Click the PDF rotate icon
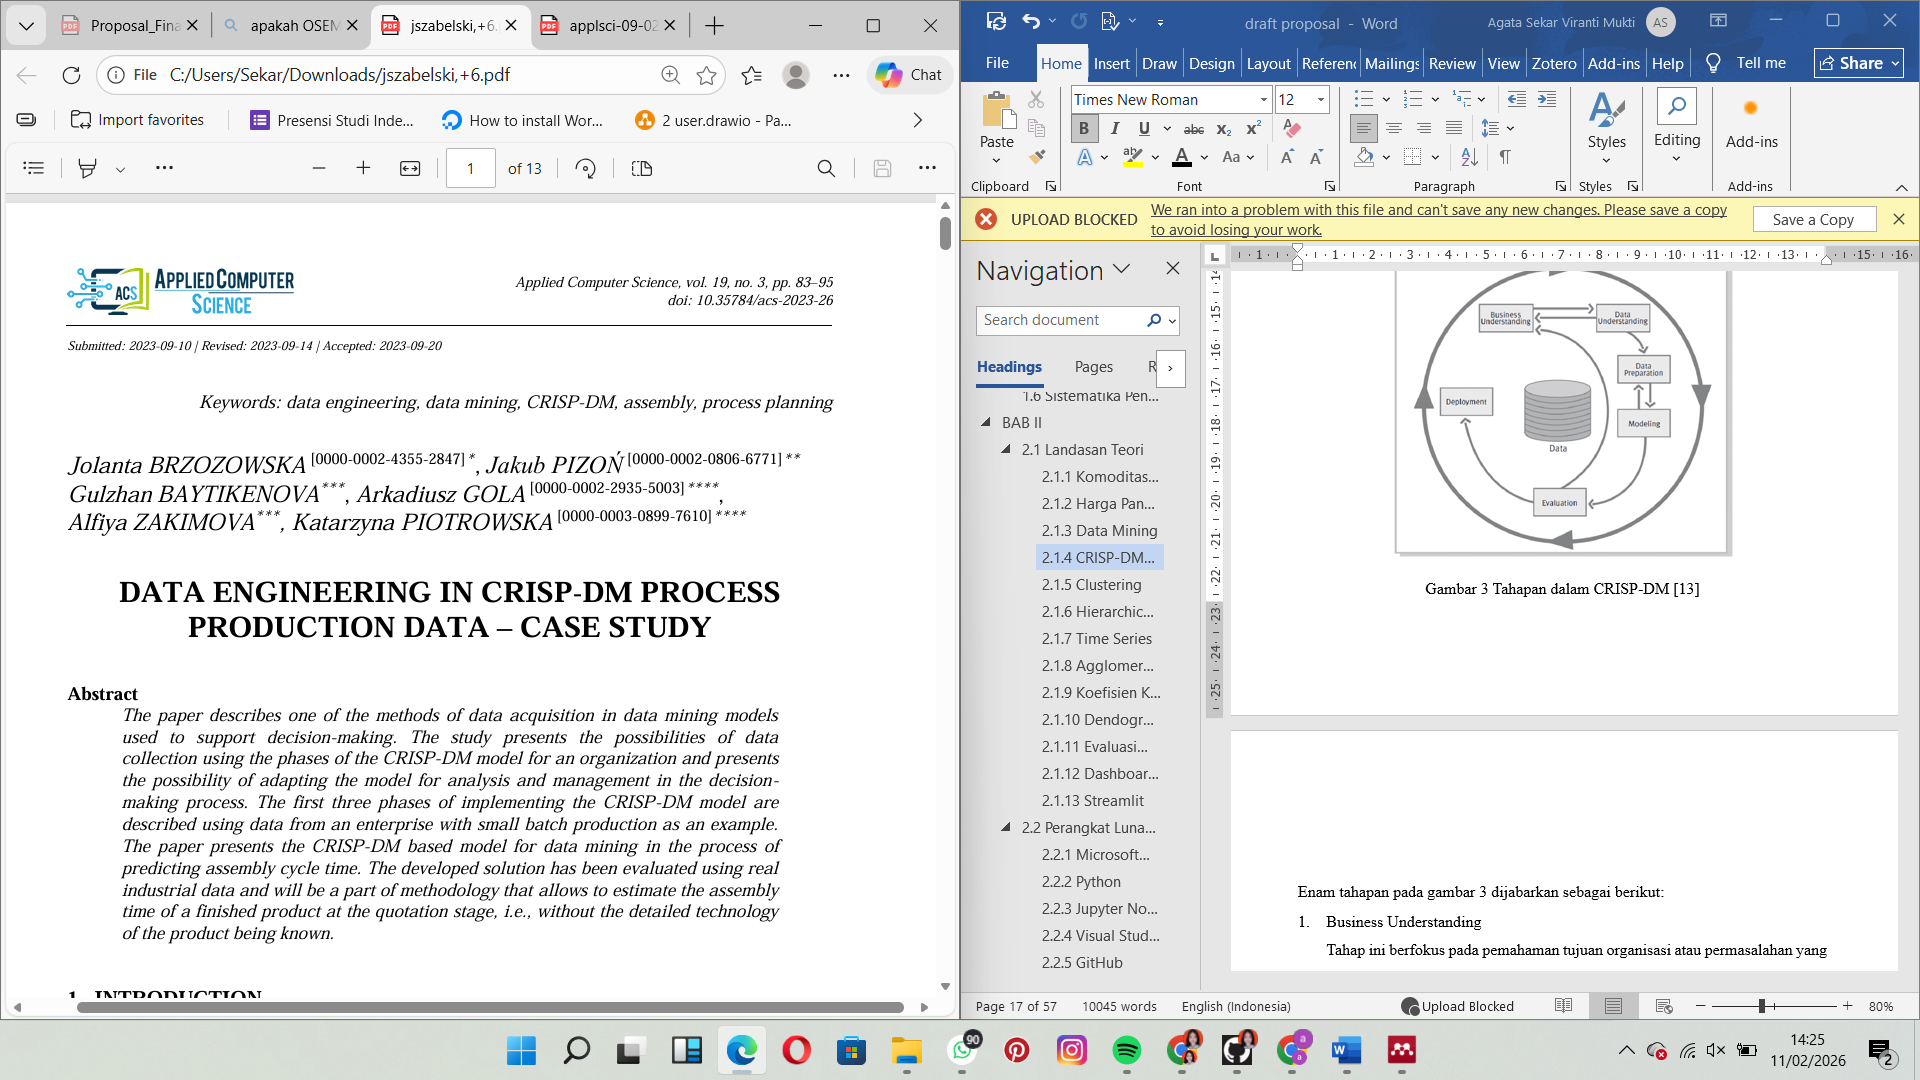Screen dimensions: 1920x1080 click(x=586, y=168)
